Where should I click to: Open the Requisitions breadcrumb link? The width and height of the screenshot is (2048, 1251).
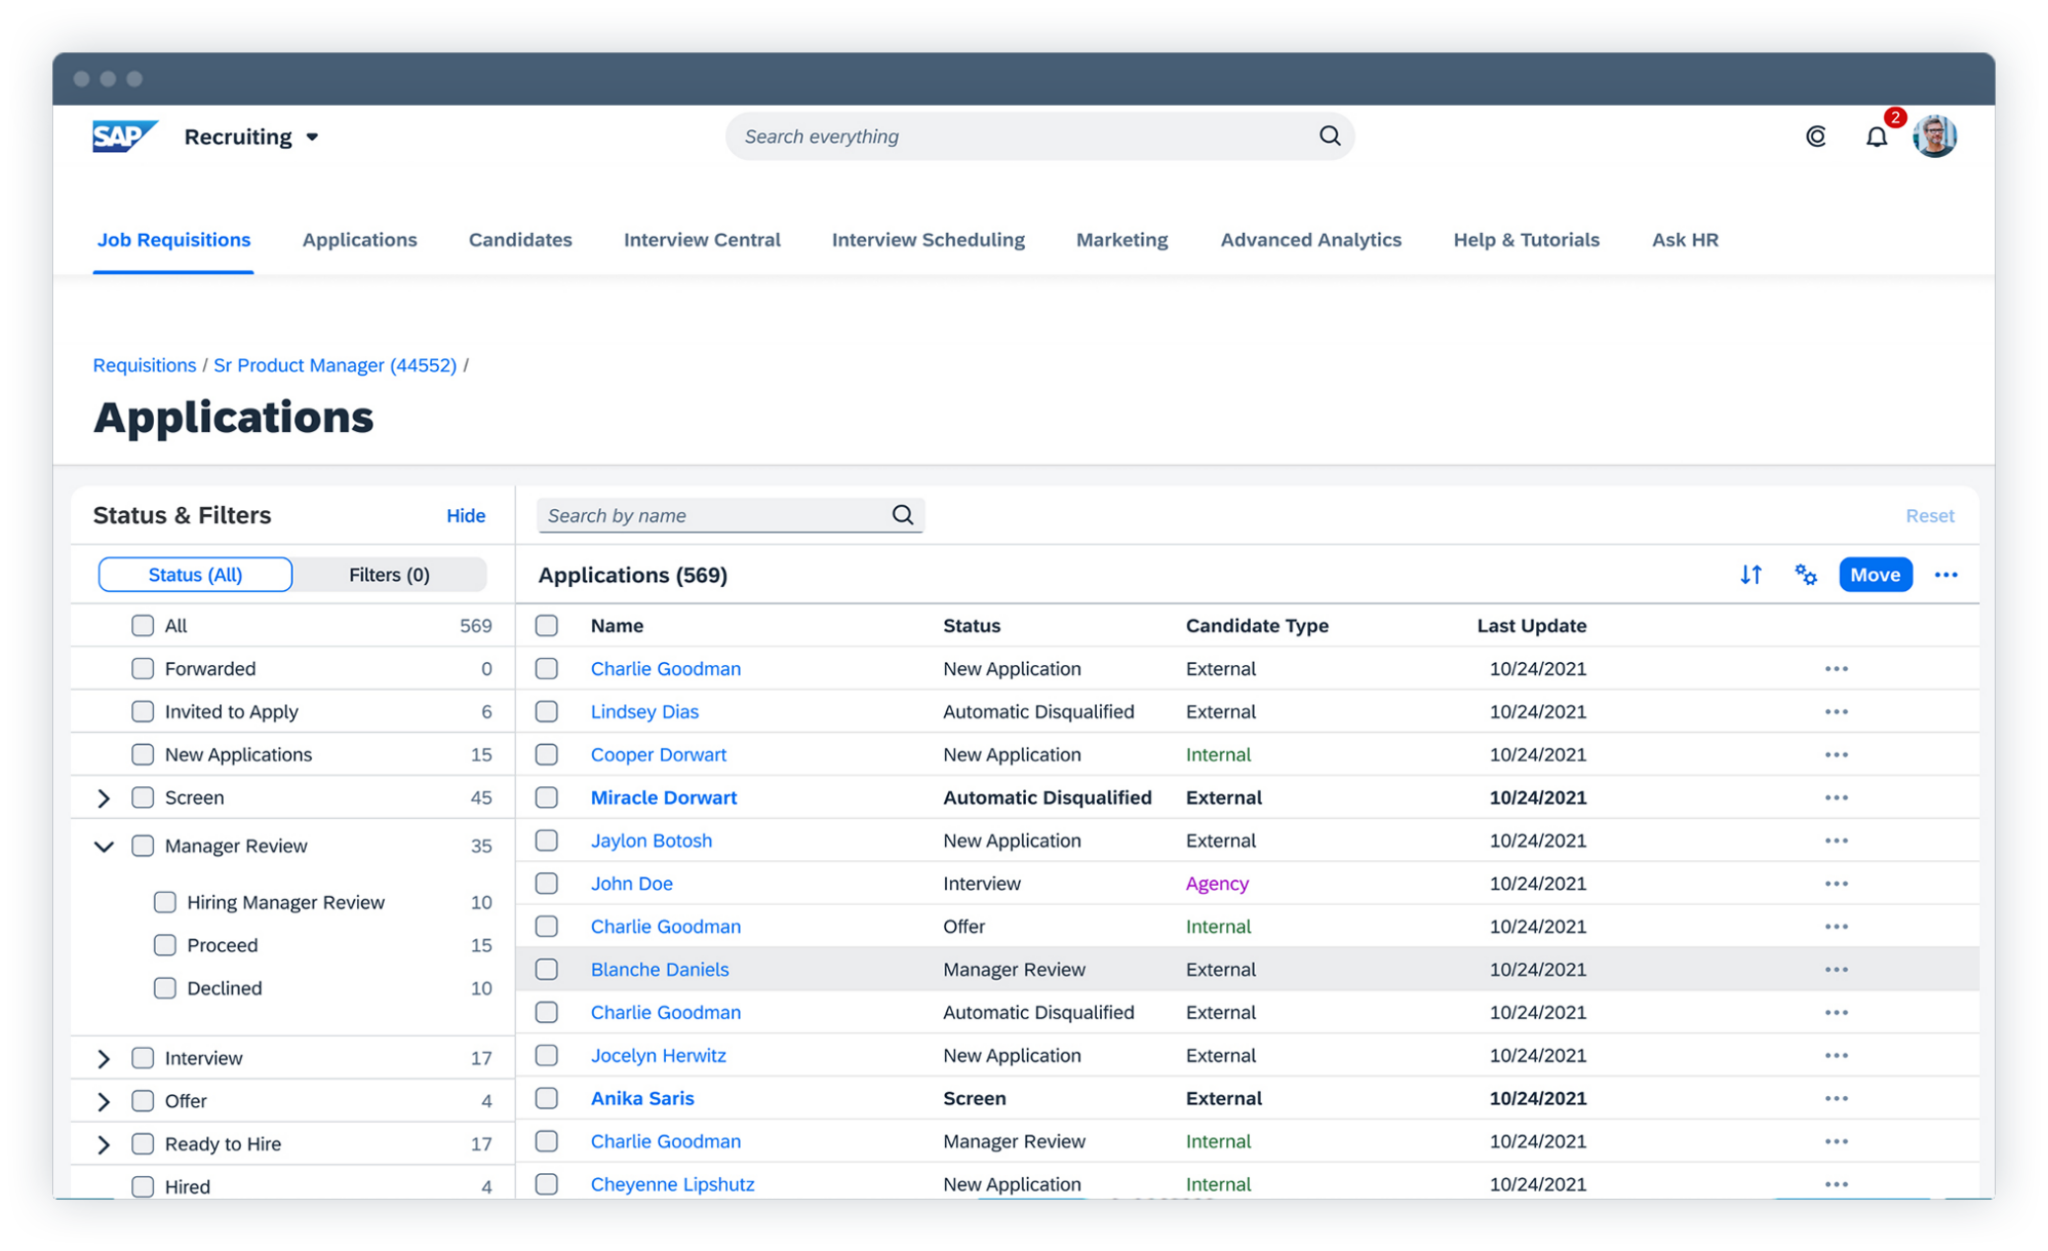pos(144,366)
